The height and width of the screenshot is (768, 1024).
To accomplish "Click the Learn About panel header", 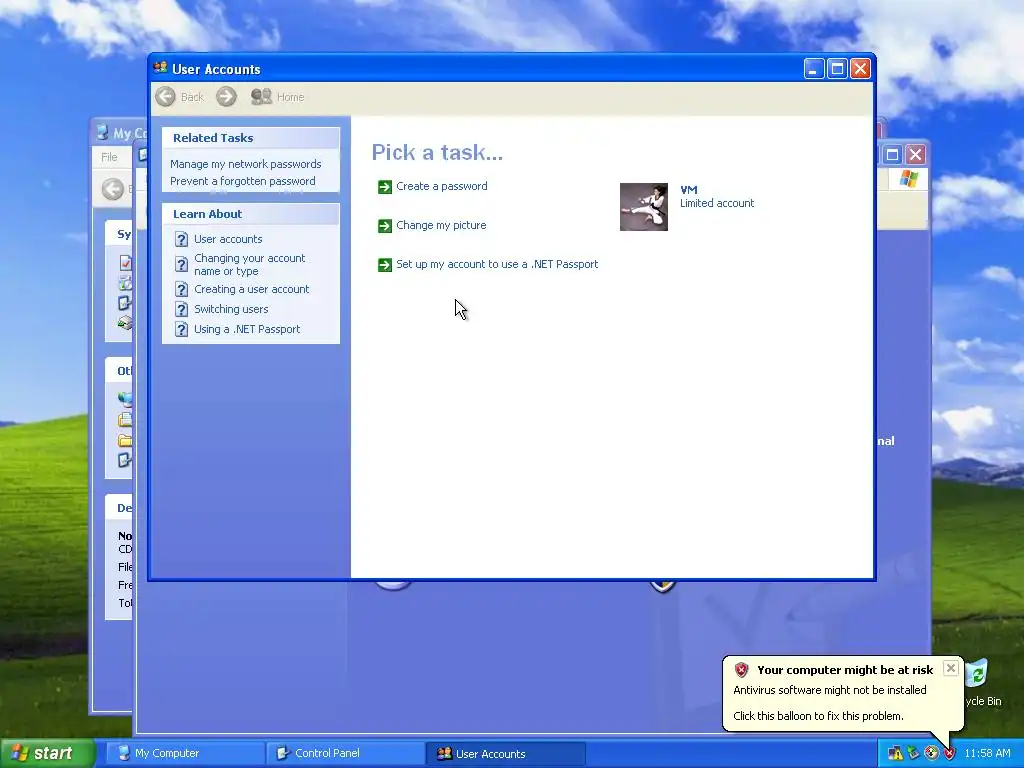I will [x=251, y=214].
